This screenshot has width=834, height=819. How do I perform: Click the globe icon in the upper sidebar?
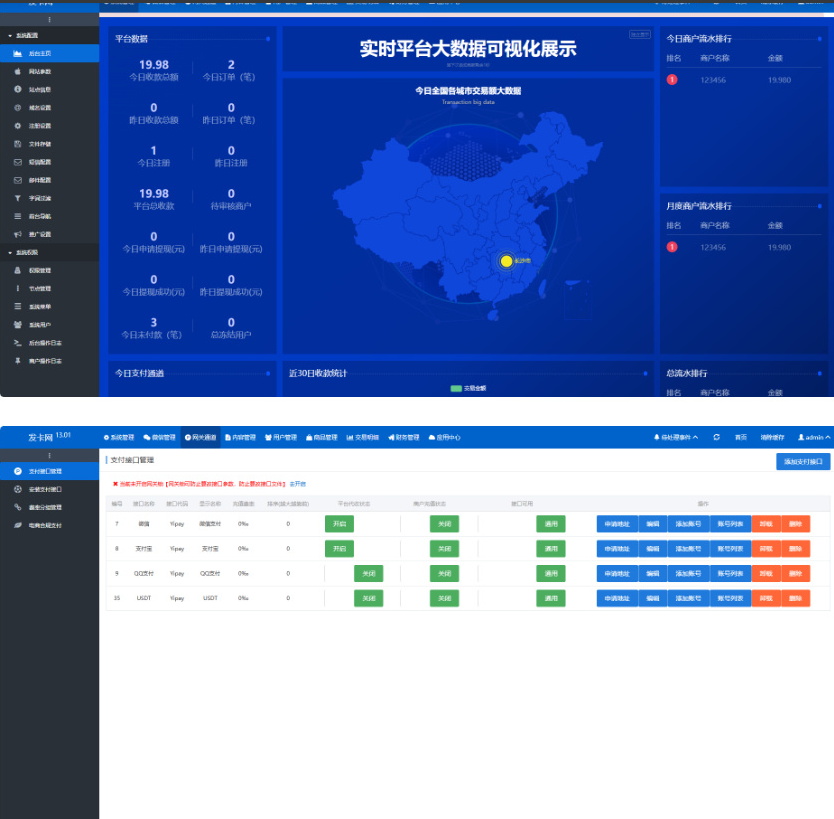[18, 107]
